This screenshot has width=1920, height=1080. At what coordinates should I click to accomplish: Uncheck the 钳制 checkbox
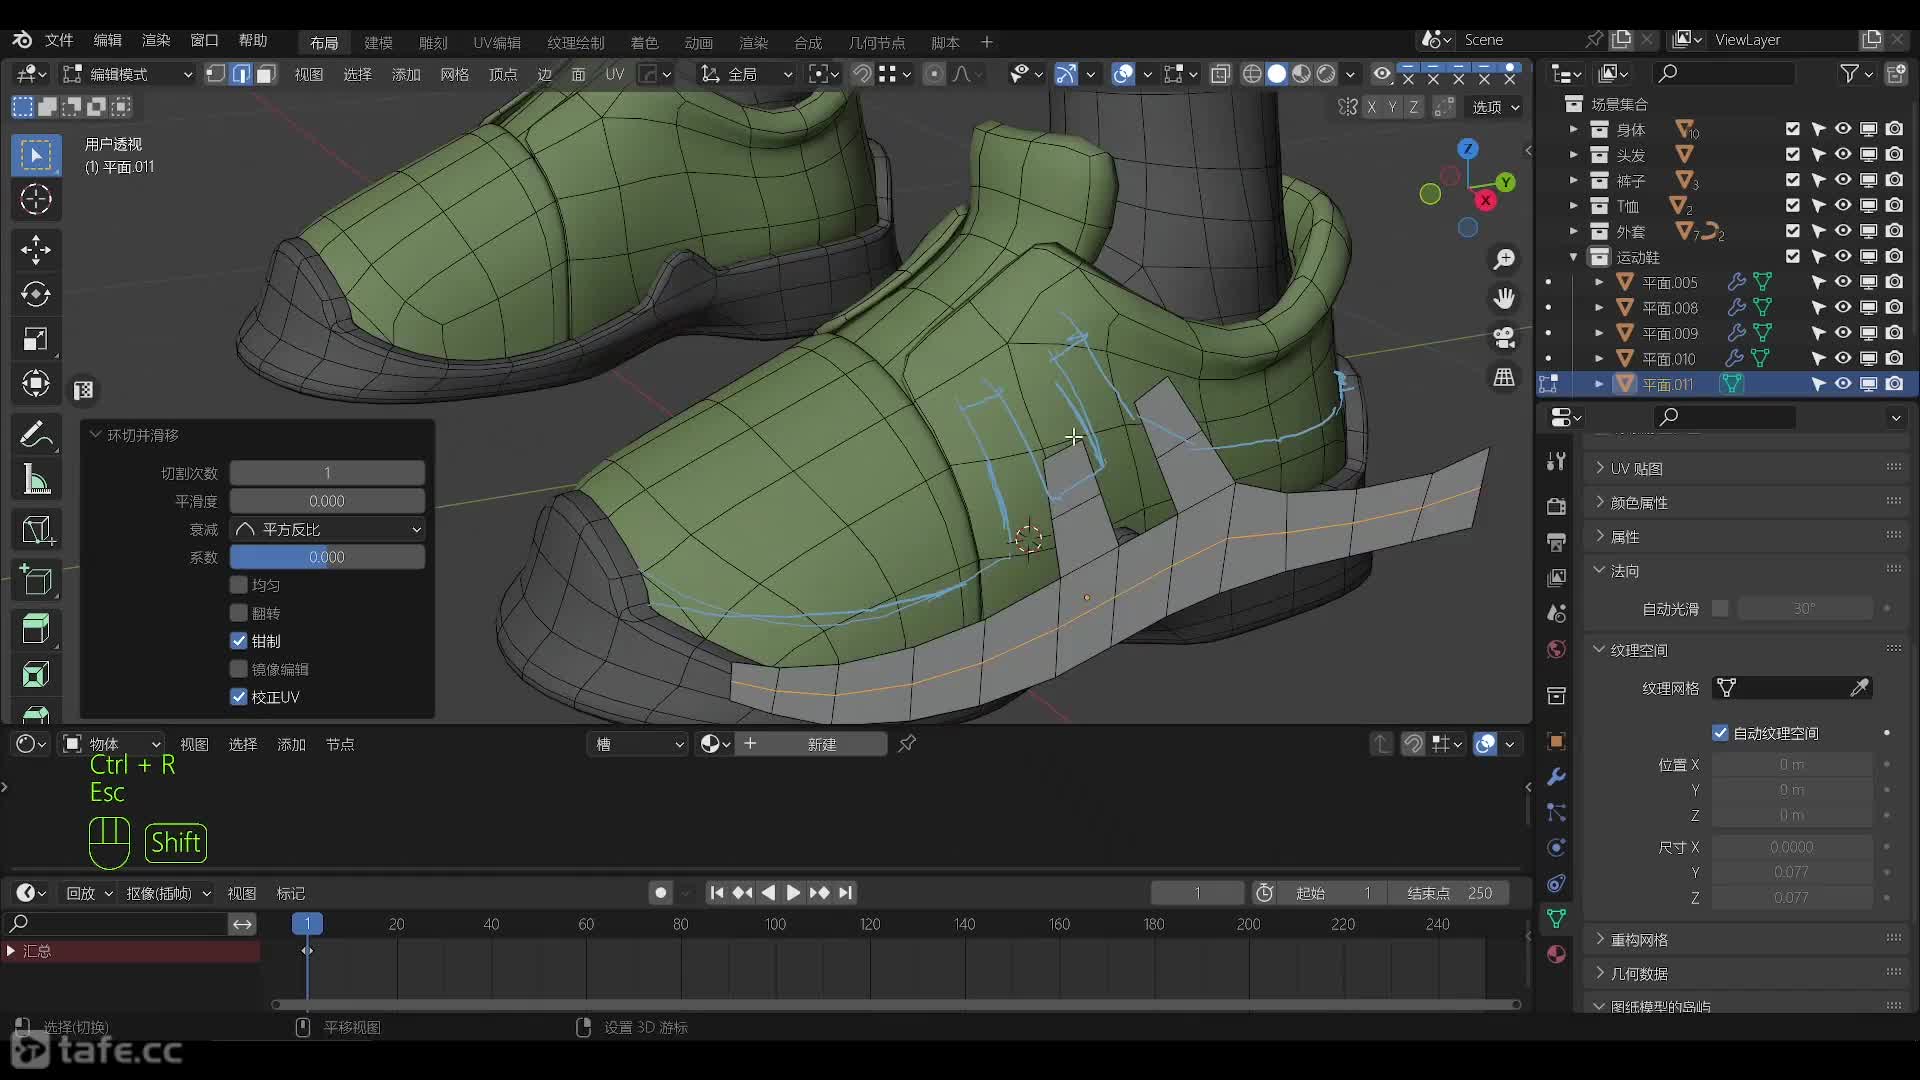[238, 641]
